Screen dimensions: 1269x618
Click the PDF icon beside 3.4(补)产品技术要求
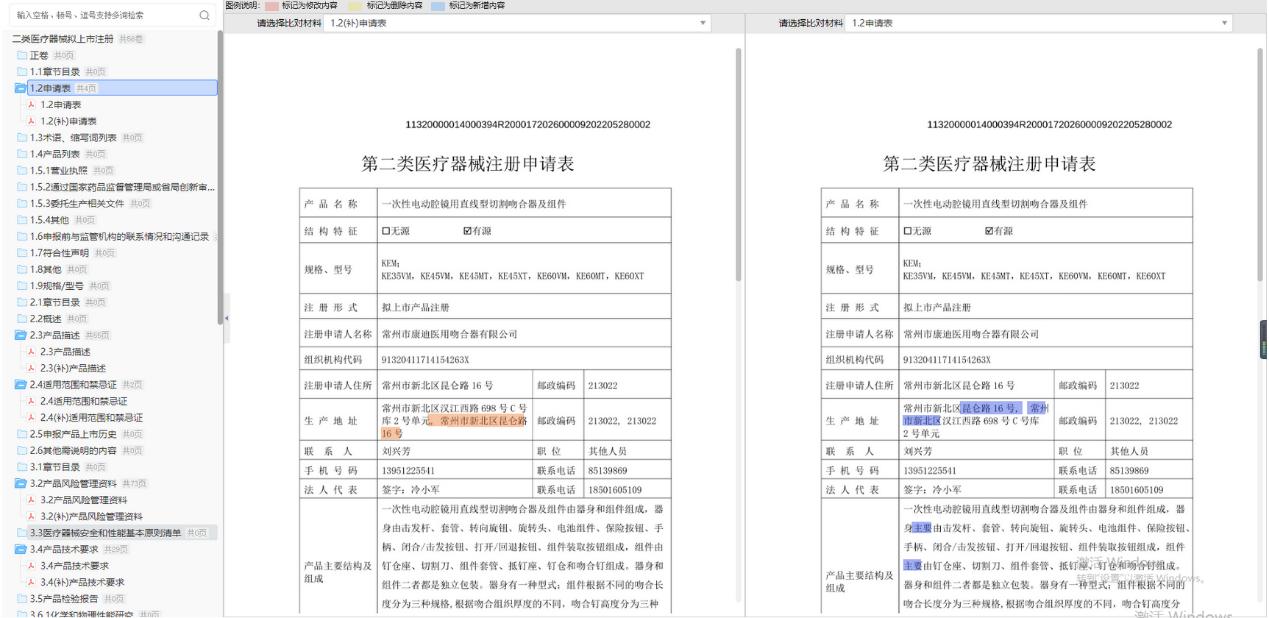click(x=31, y=582)
